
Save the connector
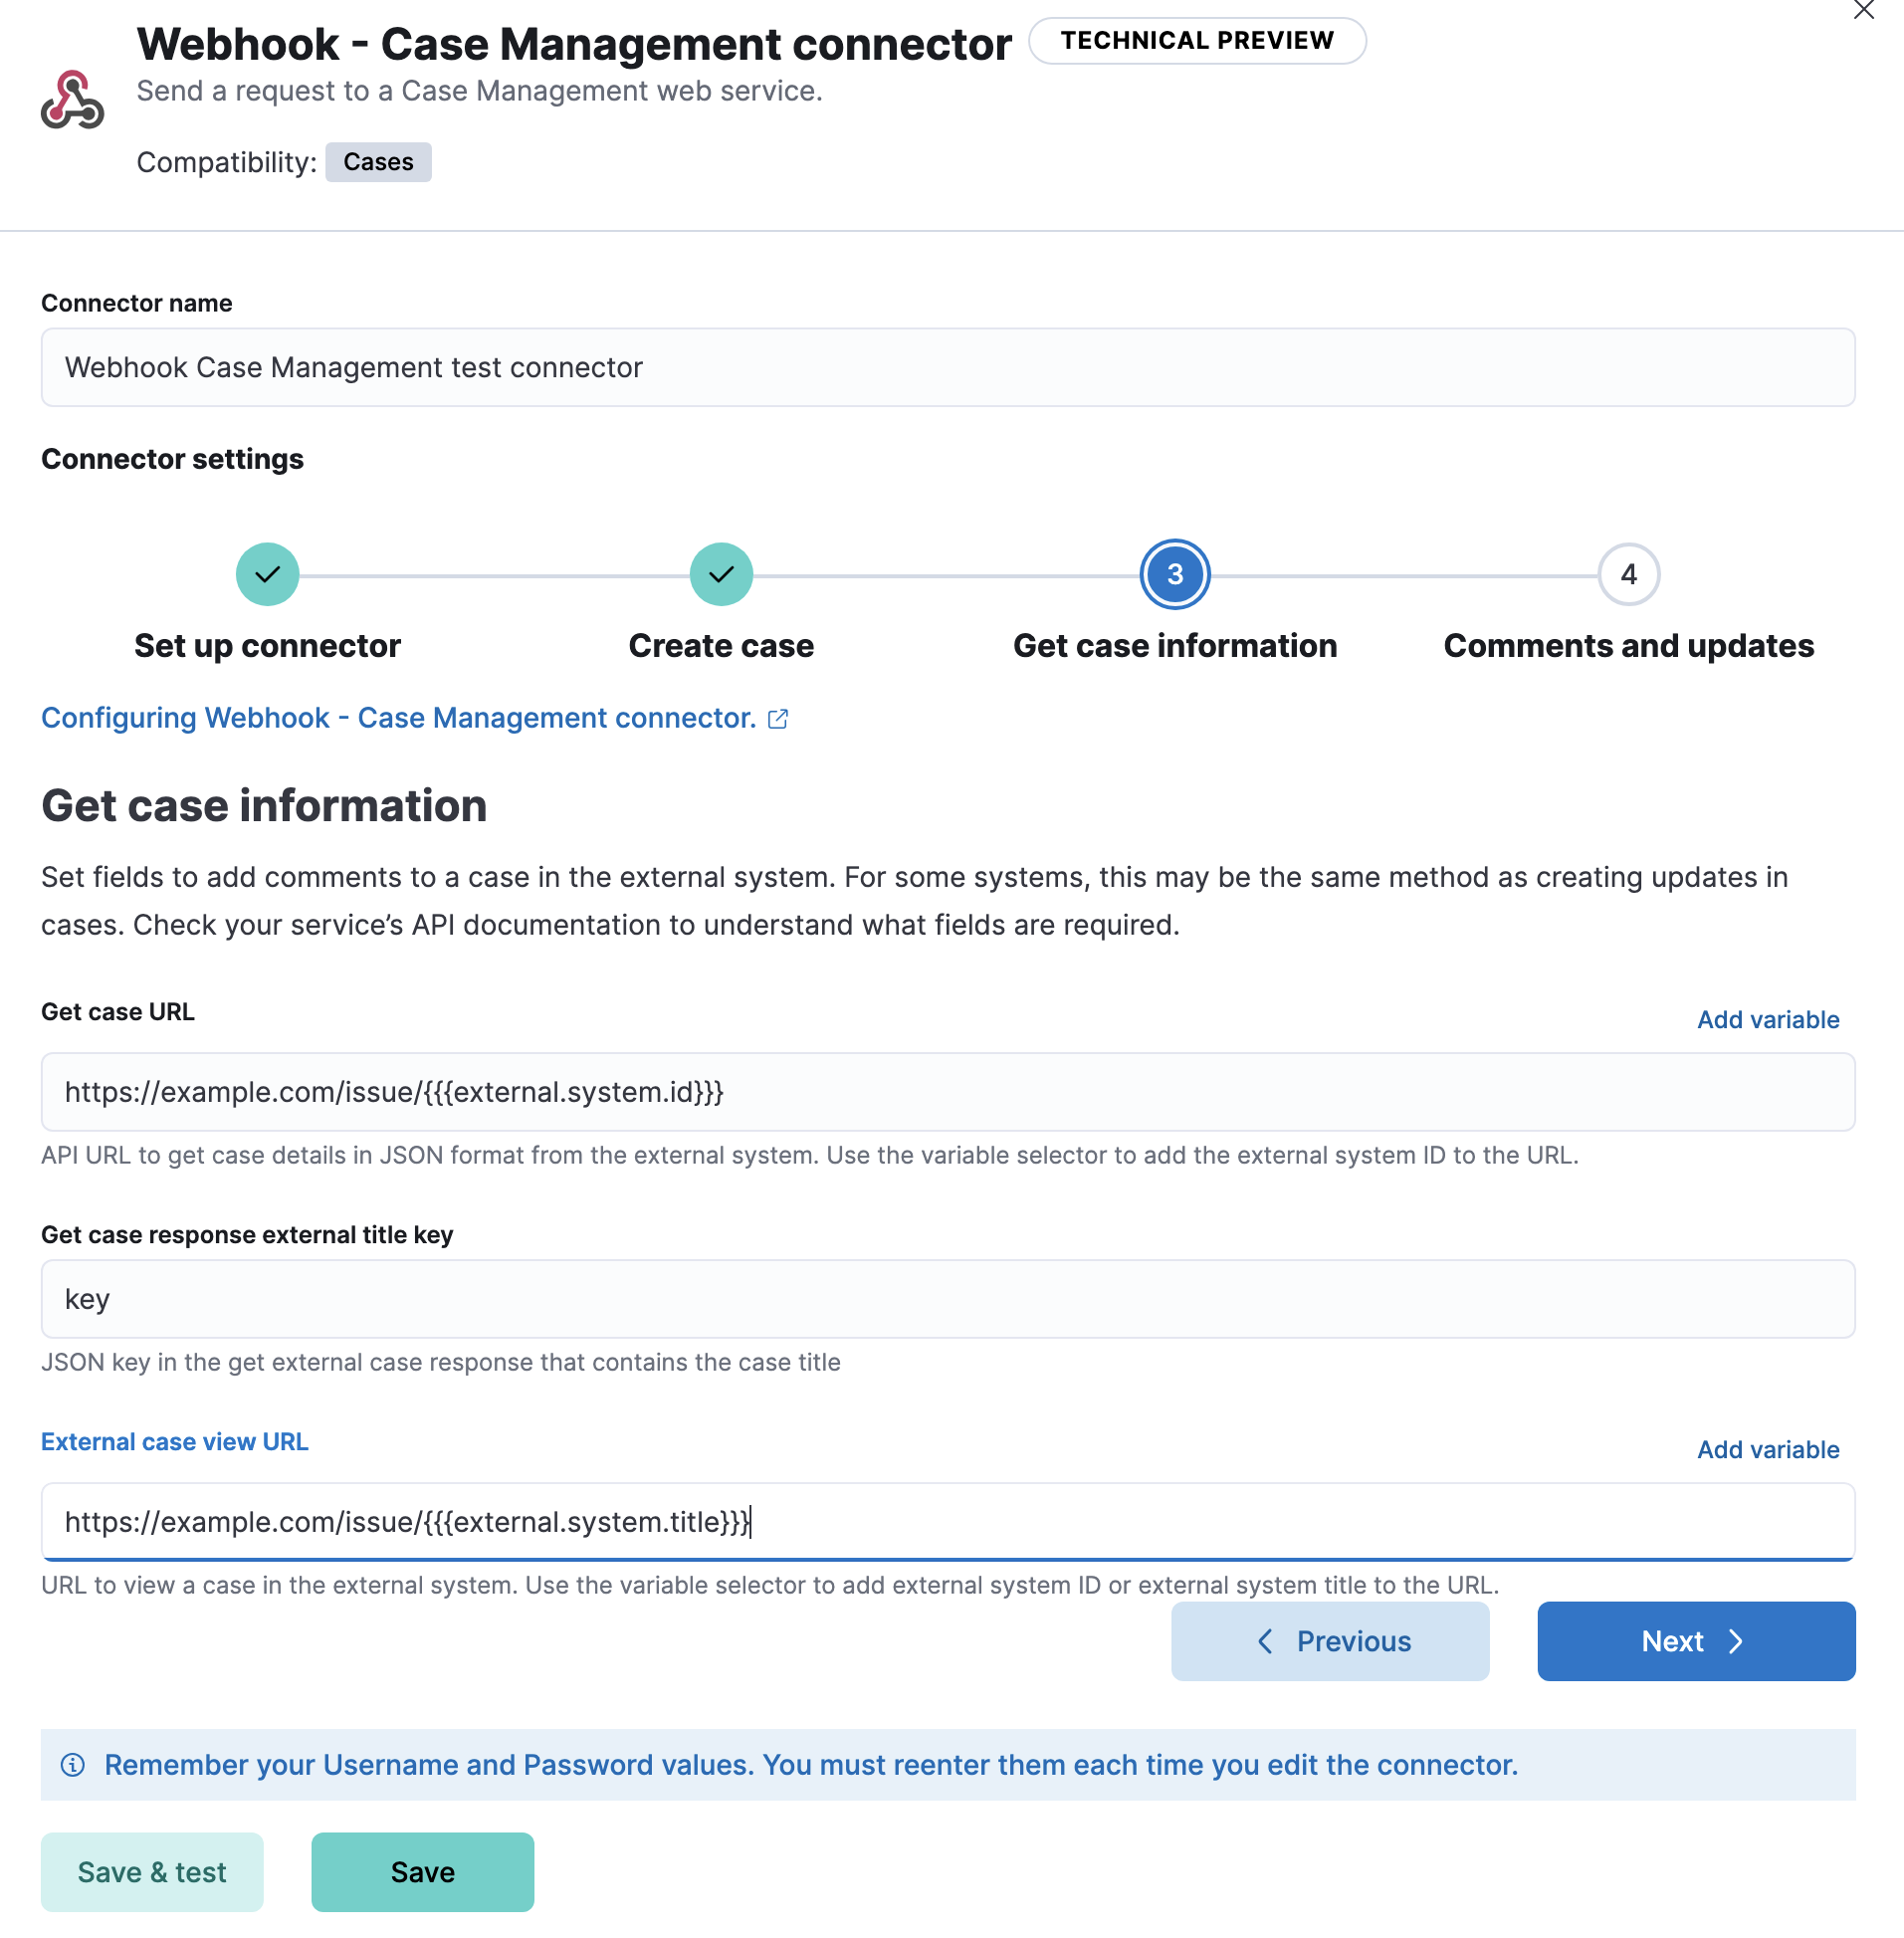[422, 1872]
